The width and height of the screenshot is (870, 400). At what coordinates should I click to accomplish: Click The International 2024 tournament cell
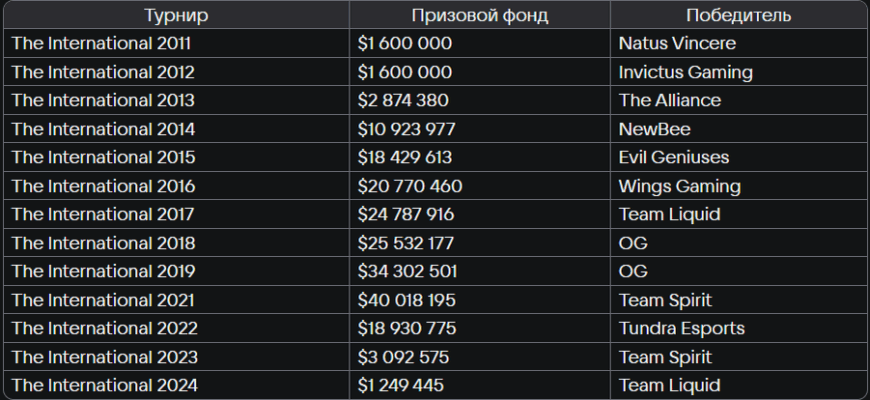coord(101,386)
